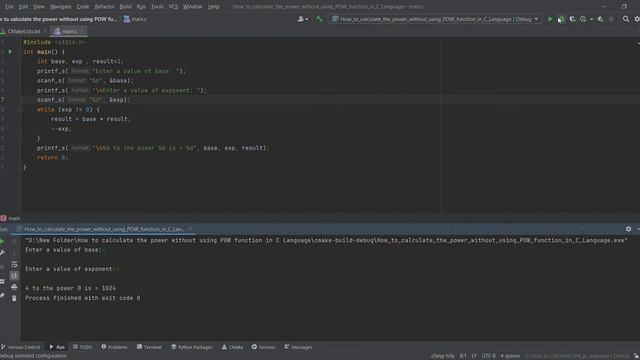Click the 4 spaces indent setting

click(510, 356)
